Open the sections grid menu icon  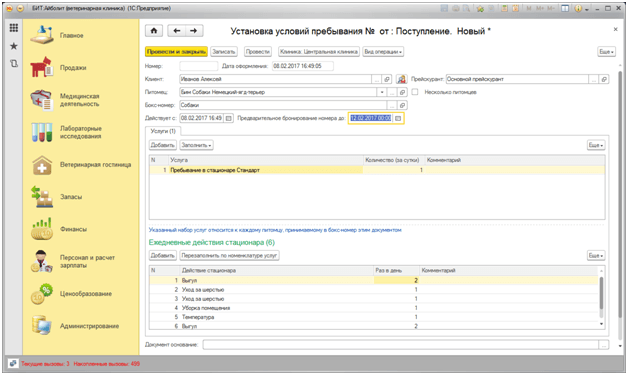14,28
